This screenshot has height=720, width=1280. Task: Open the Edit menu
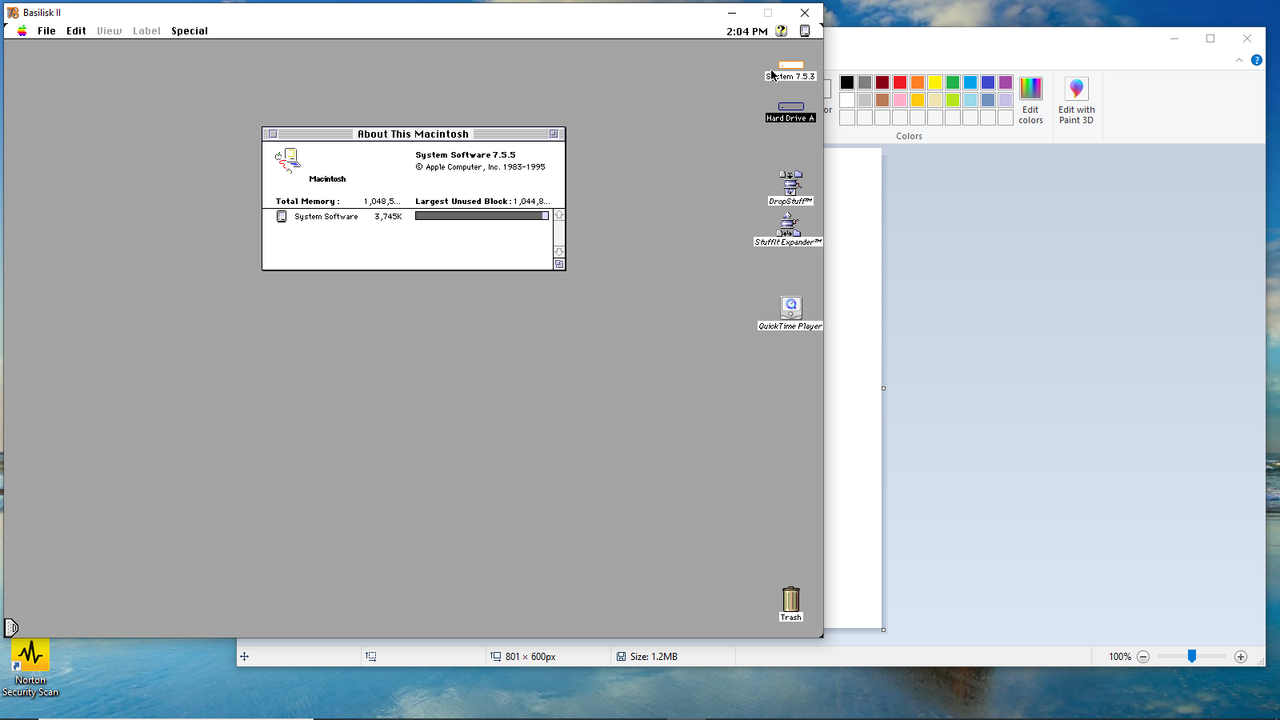[76, 31]
